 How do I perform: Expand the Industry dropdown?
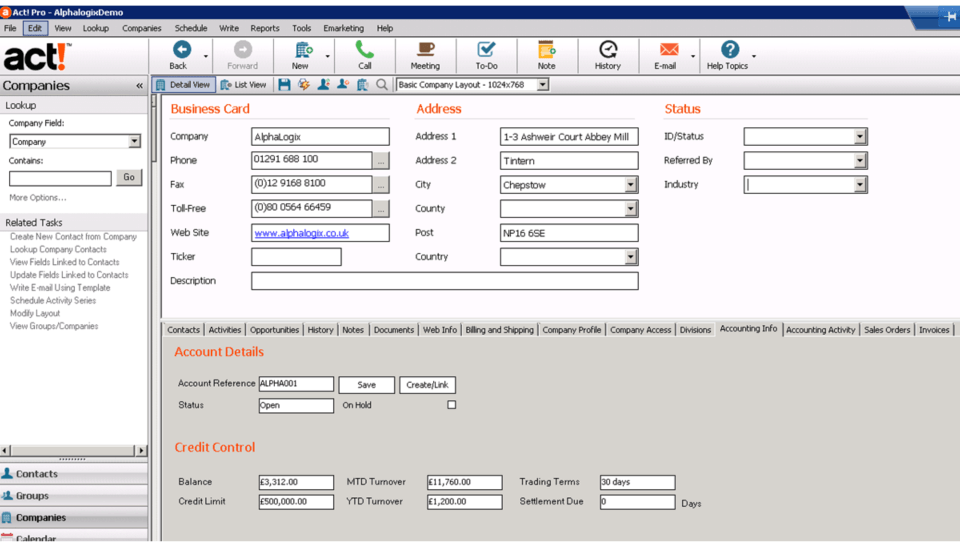tap(860, 184)
